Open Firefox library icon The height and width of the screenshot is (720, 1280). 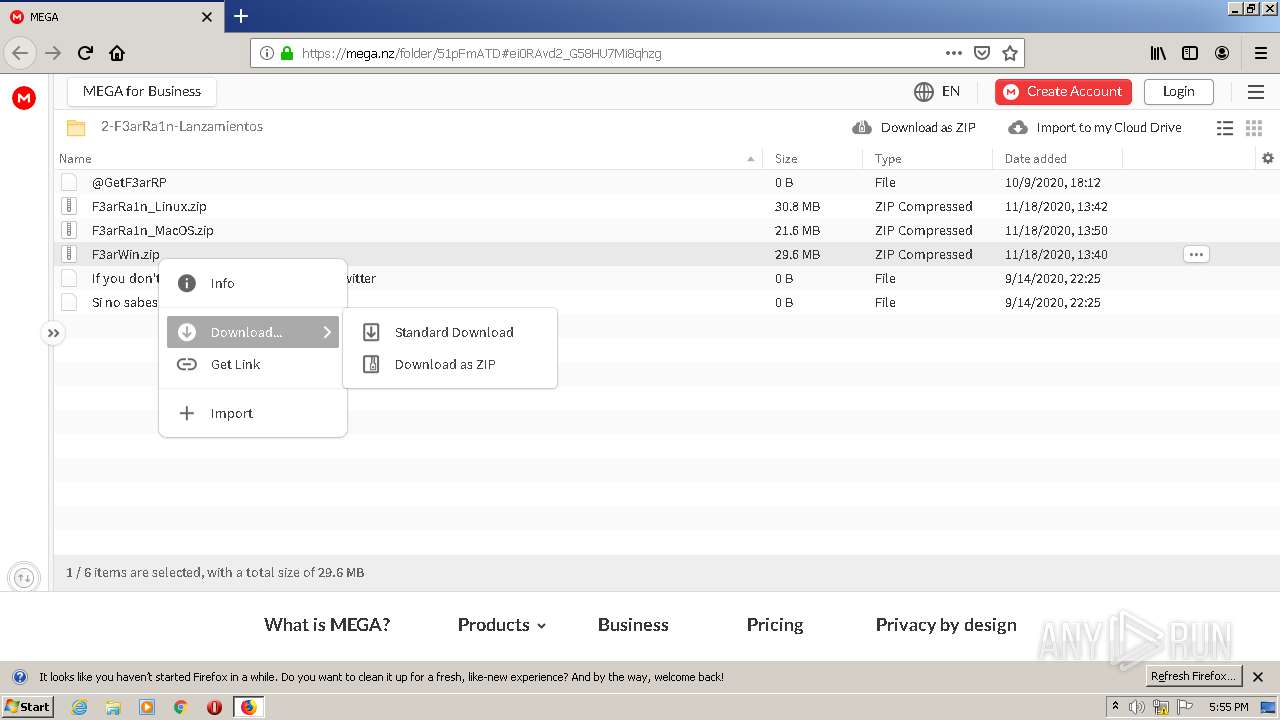tap(1158, 53)
